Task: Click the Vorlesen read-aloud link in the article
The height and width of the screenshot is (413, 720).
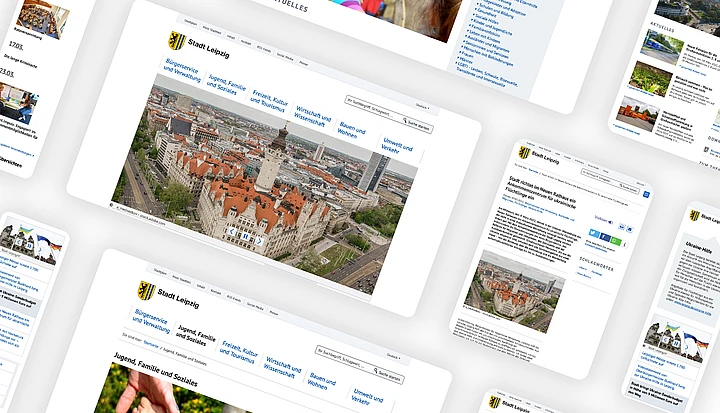Action: [x=603, y=220]
